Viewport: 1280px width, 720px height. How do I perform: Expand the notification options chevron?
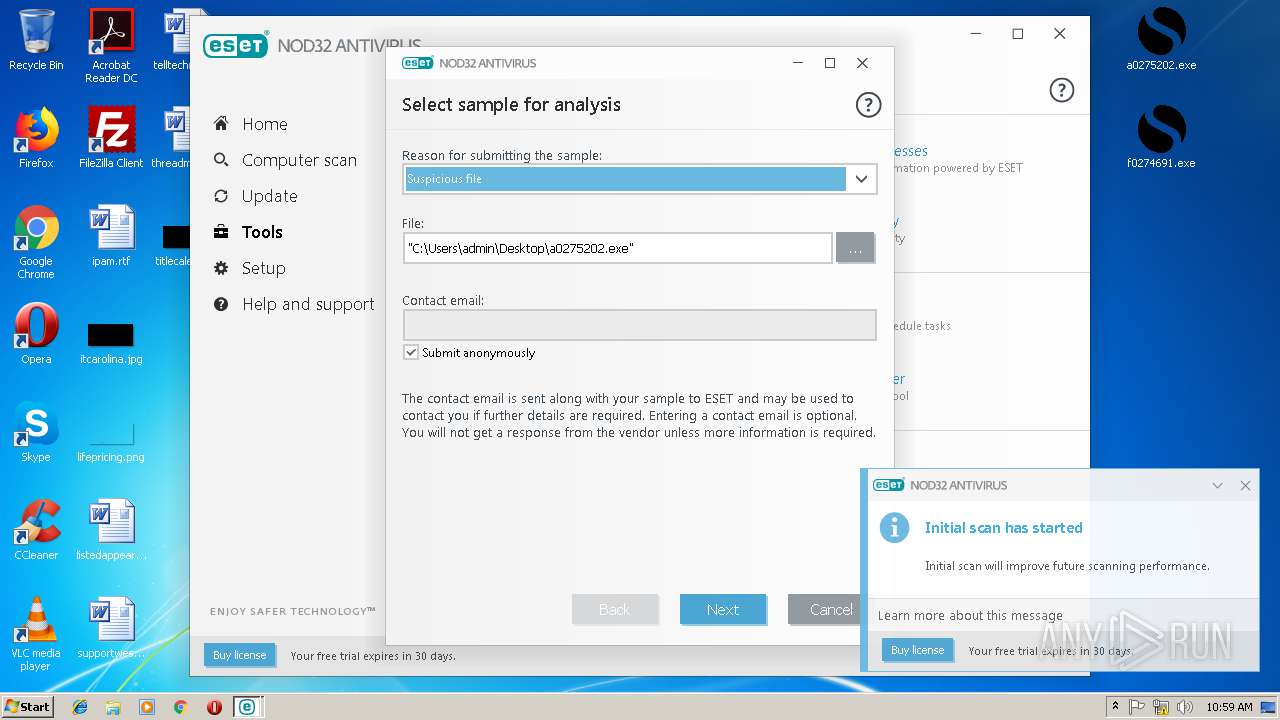(x=1217, y=485)
